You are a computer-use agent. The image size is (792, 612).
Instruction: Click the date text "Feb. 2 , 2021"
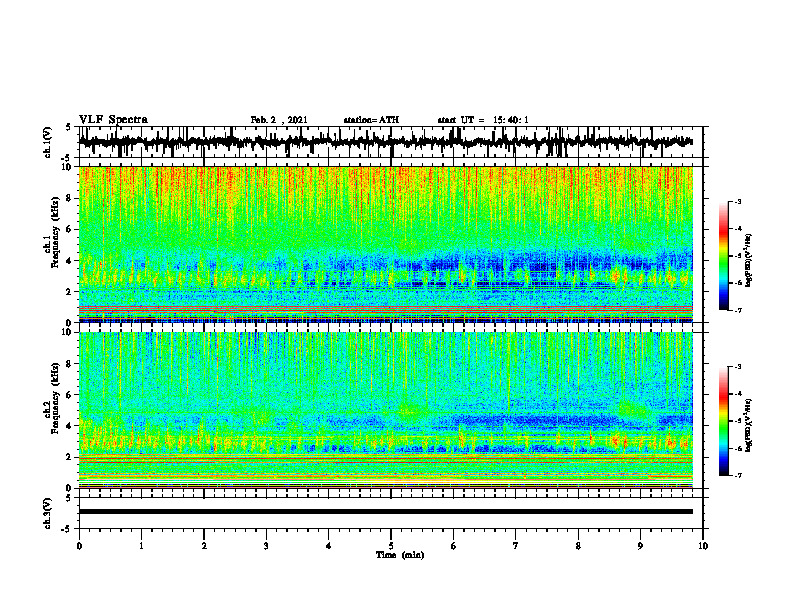[x=279, y=120]
